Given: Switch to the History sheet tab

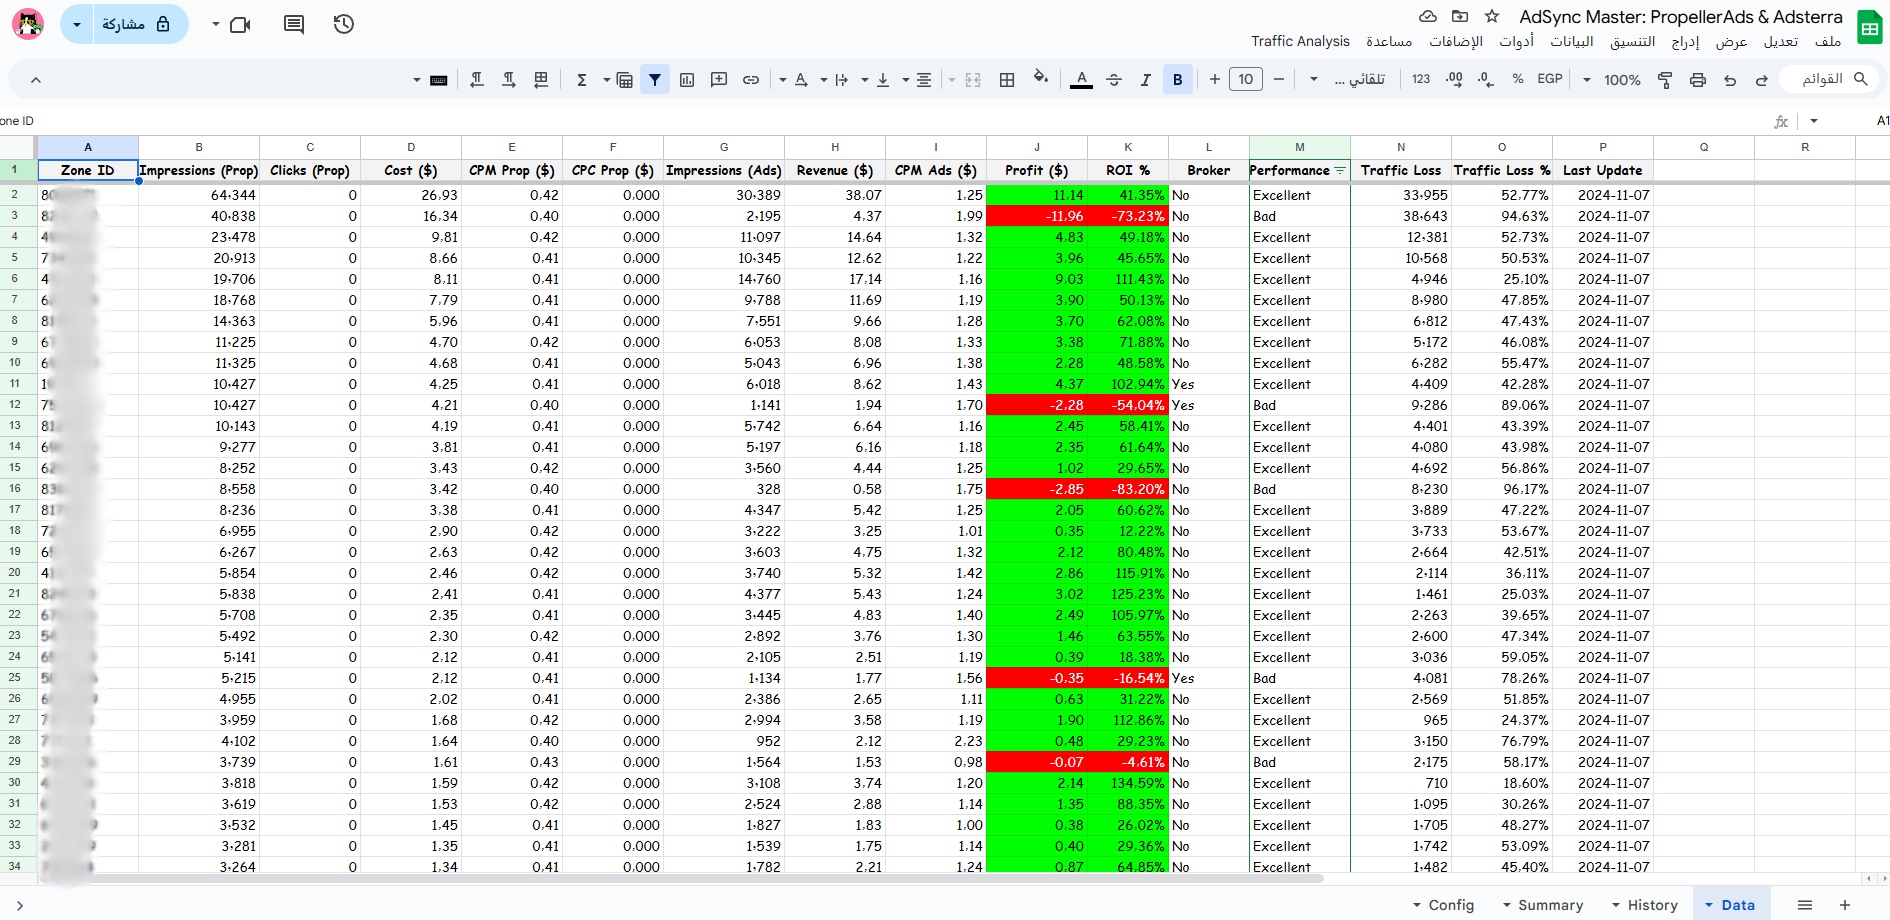Looking at the screenshot, I should coord(1643,905).
